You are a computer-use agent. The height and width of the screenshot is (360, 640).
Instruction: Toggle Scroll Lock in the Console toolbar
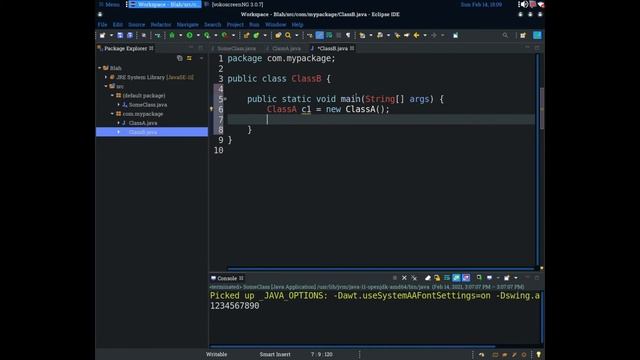pos(437,278)
